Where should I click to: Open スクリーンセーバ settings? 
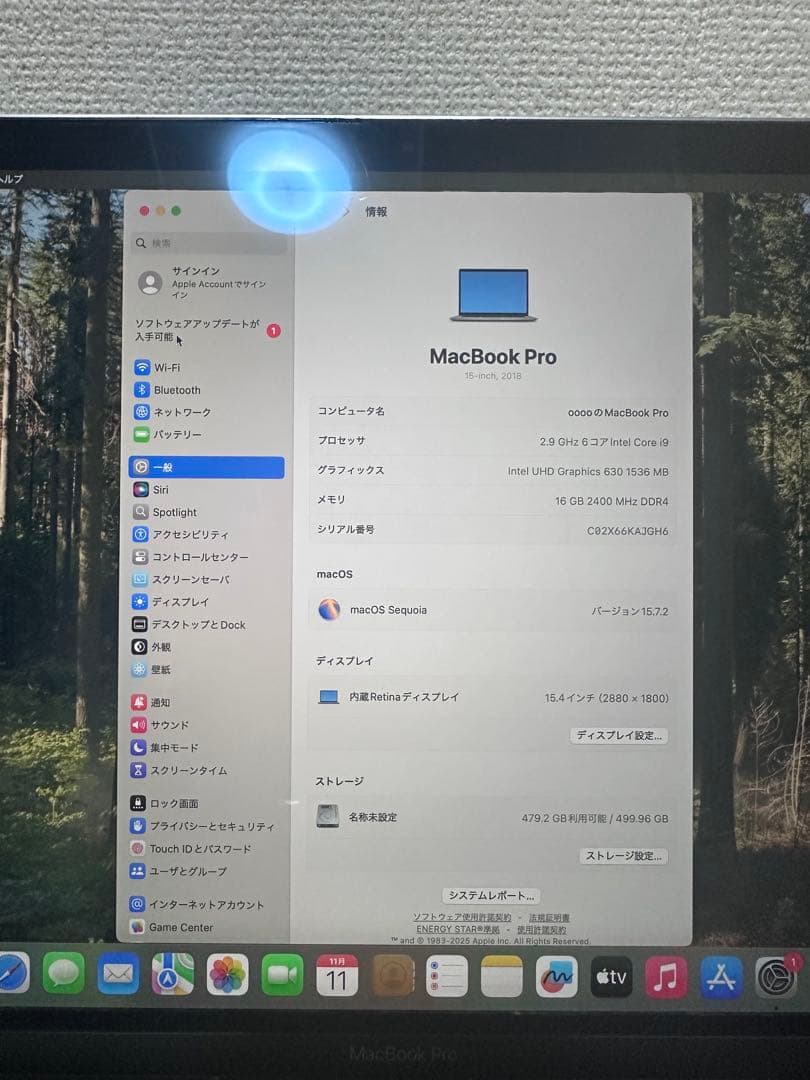181,579
